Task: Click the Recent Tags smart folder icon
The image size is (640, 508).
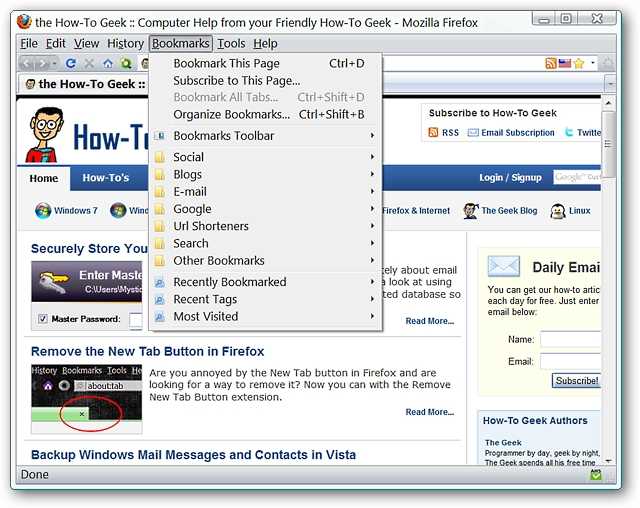Action: (x=160, y=299)
